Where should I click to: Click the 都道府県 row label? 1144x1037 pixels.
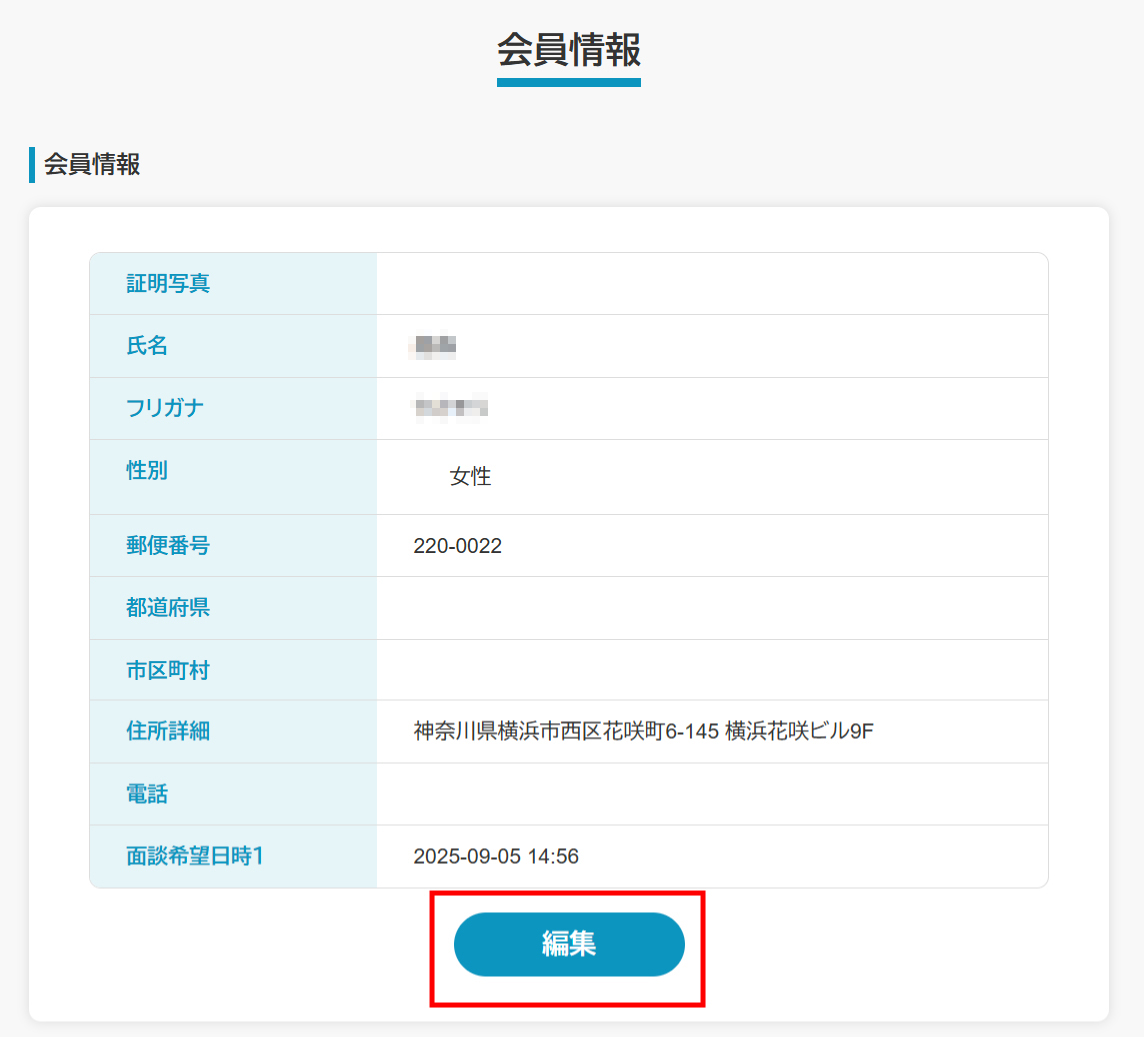[168, 607]
